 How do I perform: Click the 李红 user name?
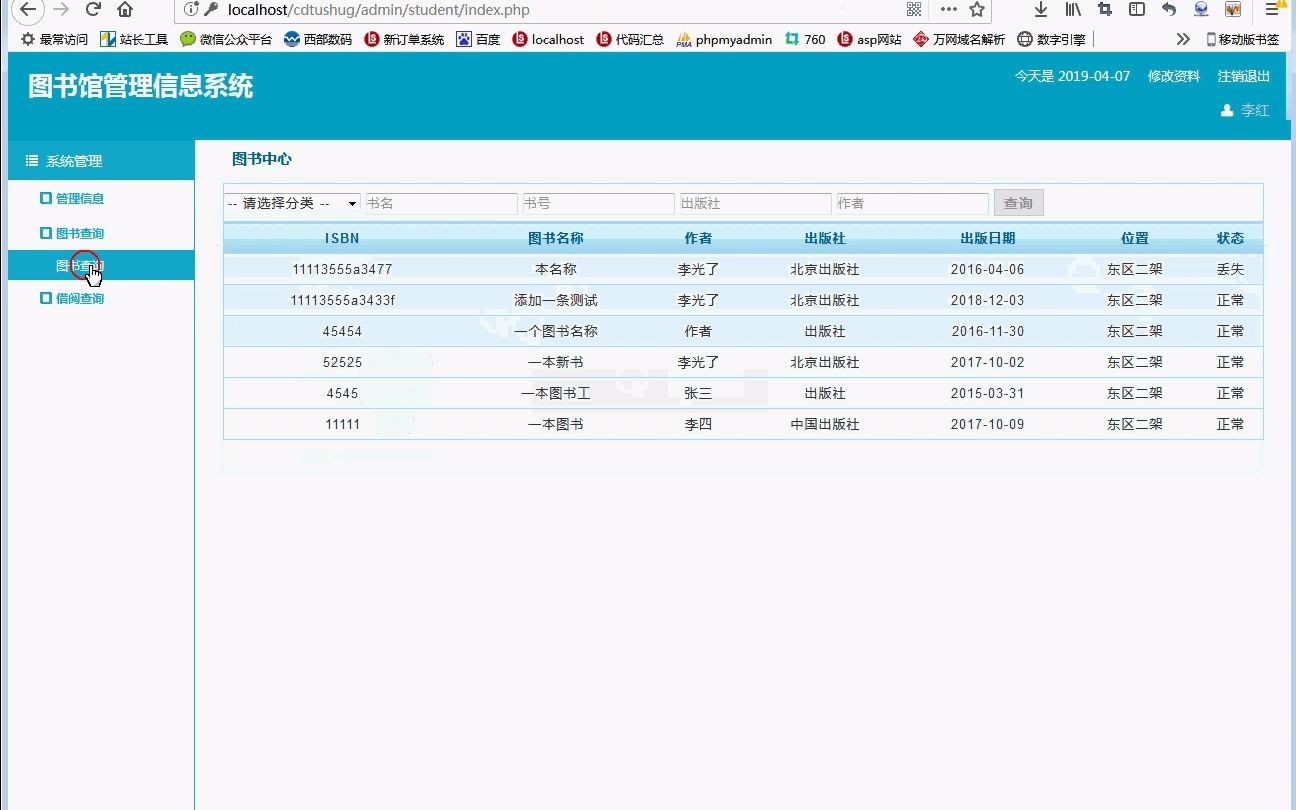[1255, 111]
